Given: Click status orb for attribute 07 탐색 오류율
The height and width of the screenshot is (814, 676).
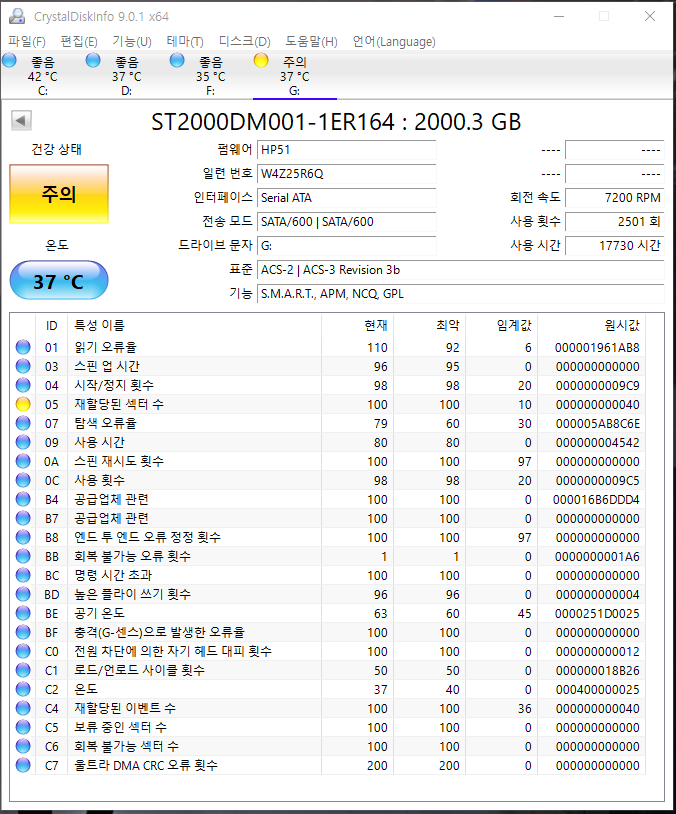Looking at the screenshot, I should coord(23,424).
